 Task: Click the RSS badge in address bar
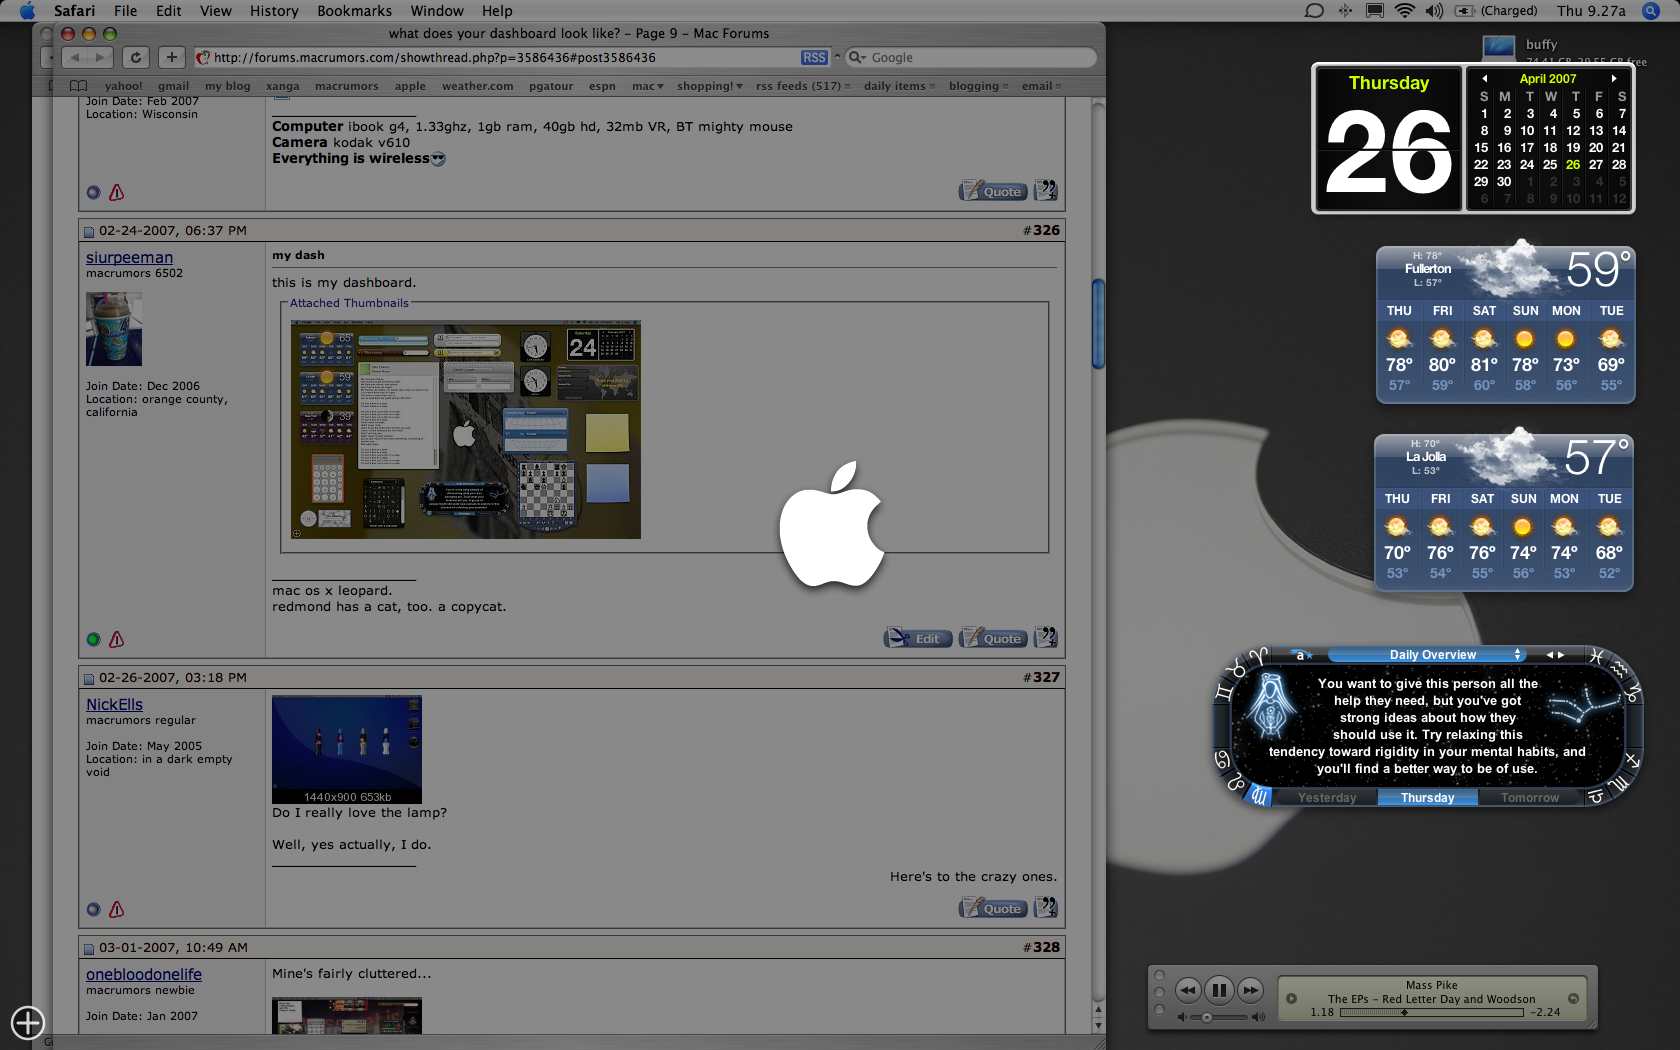814,58
